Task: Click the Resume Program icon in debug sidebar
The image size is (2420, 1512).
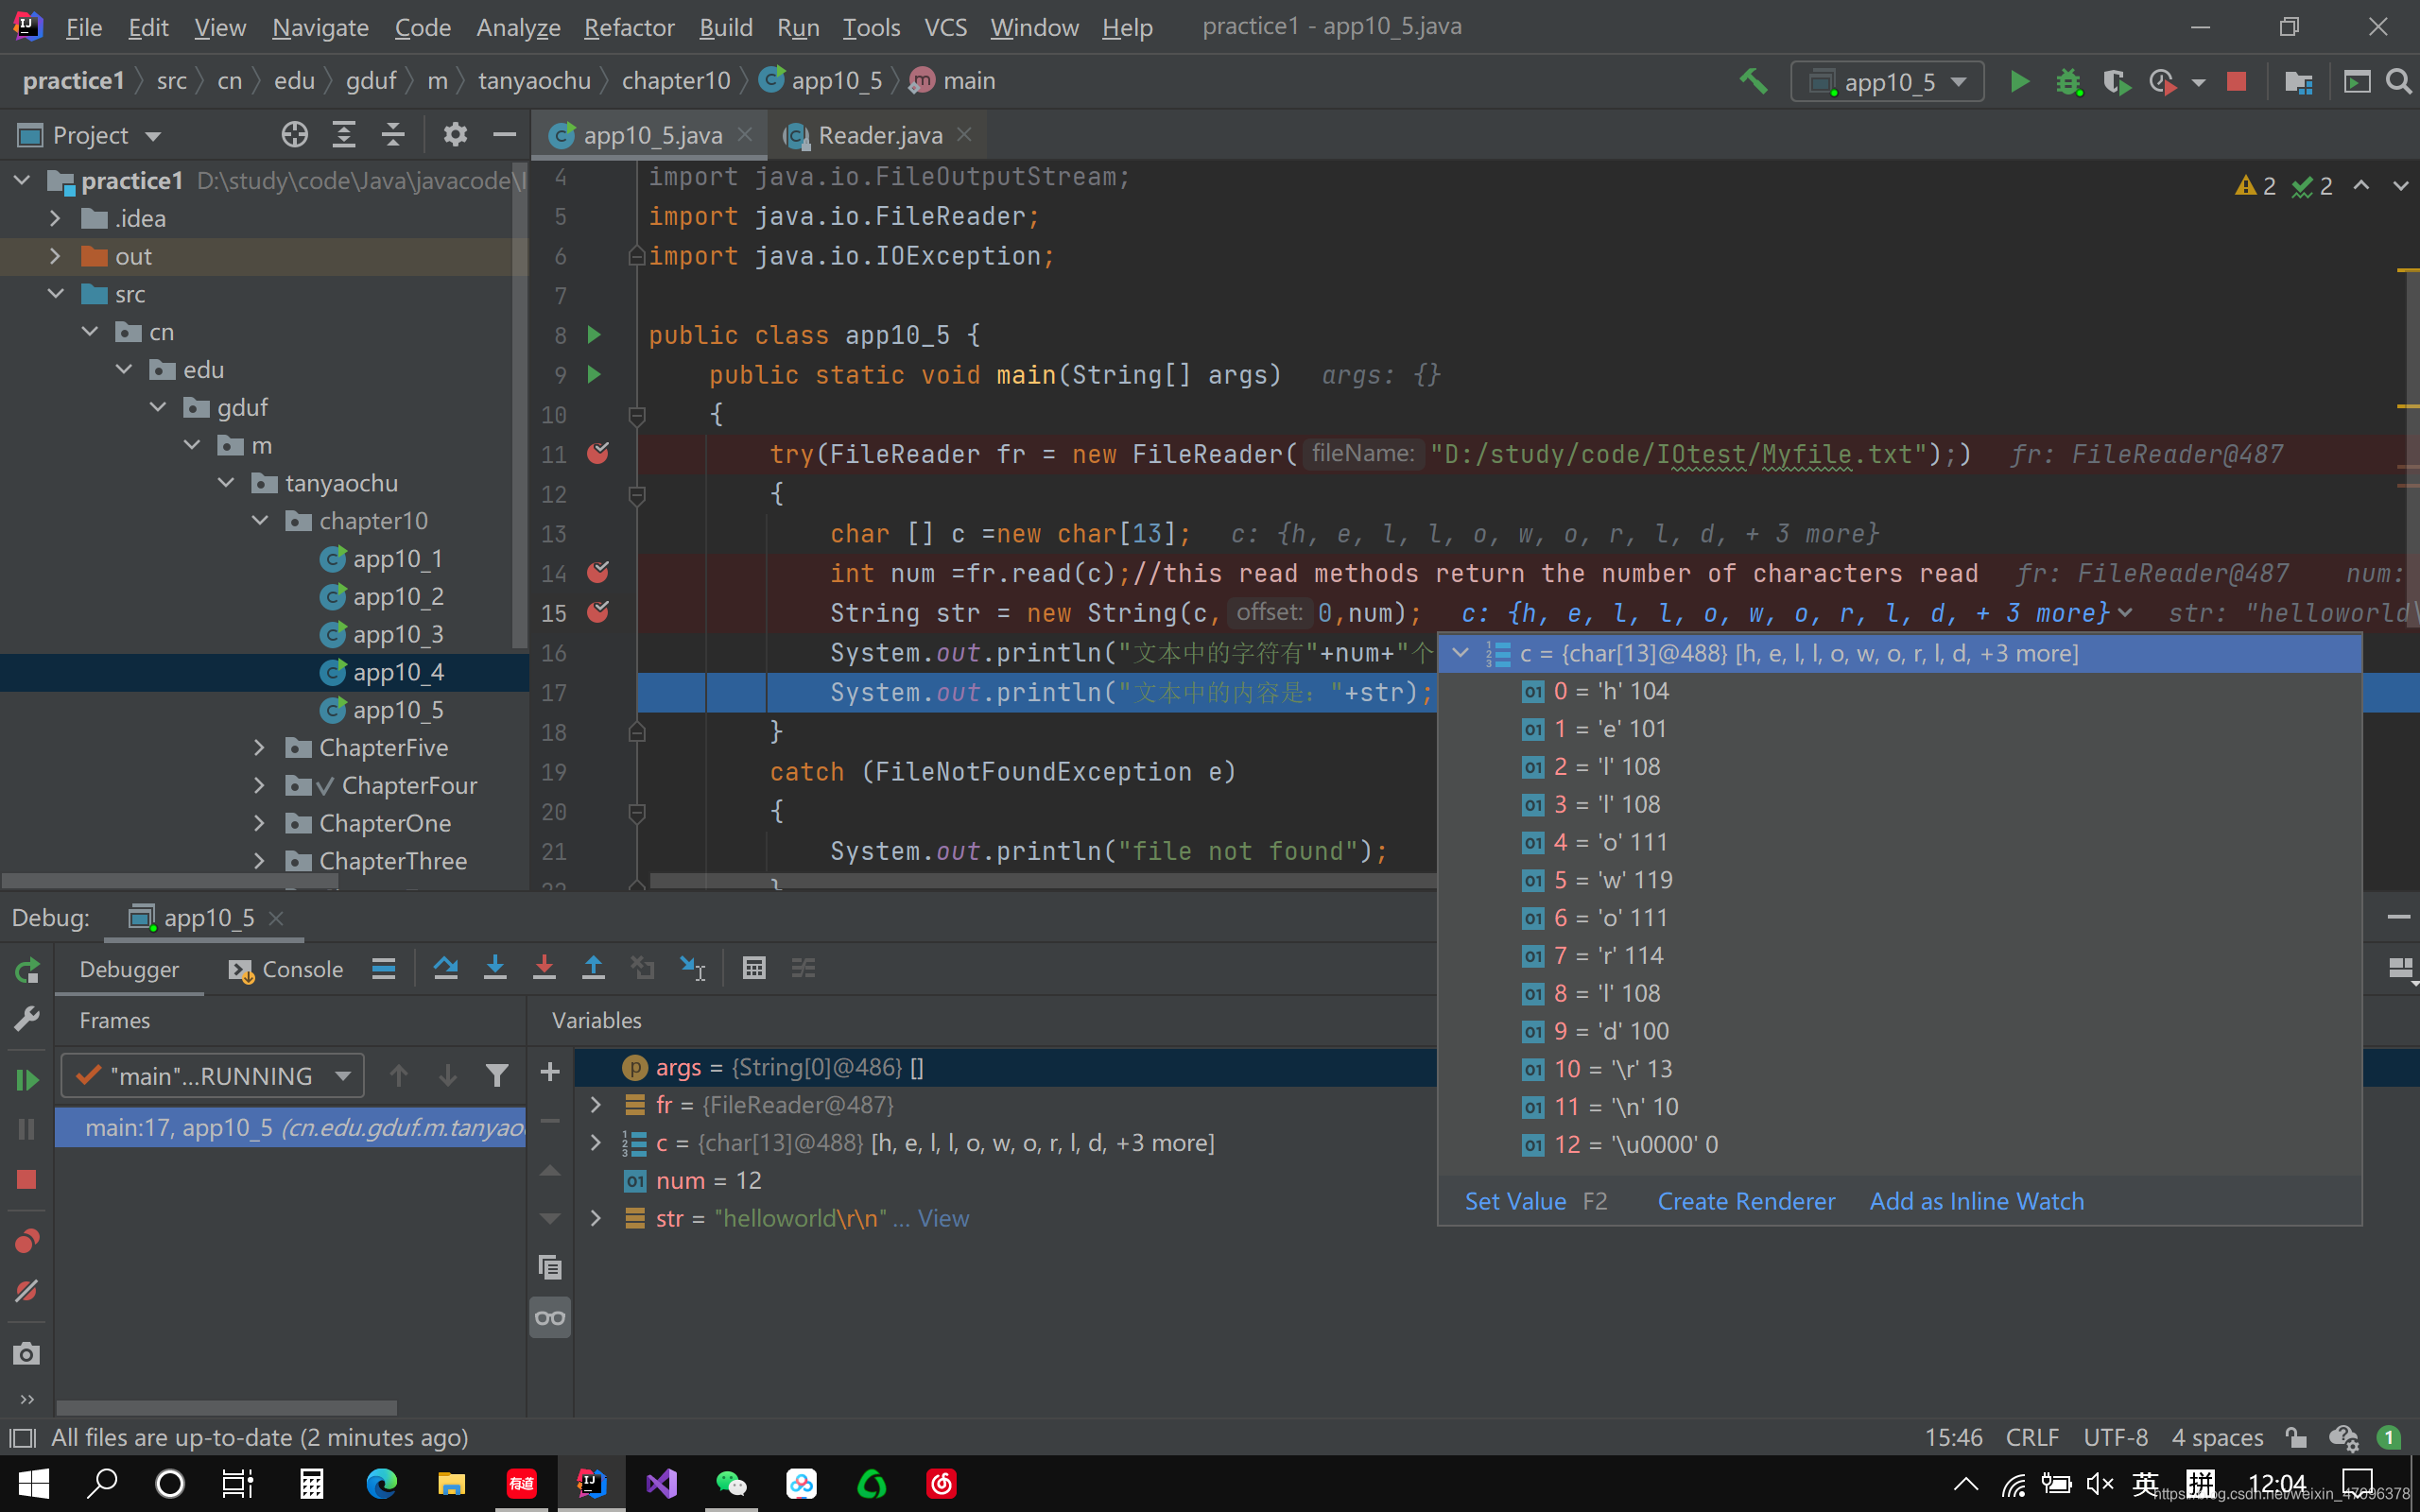Action: [x=27, y=1079]
